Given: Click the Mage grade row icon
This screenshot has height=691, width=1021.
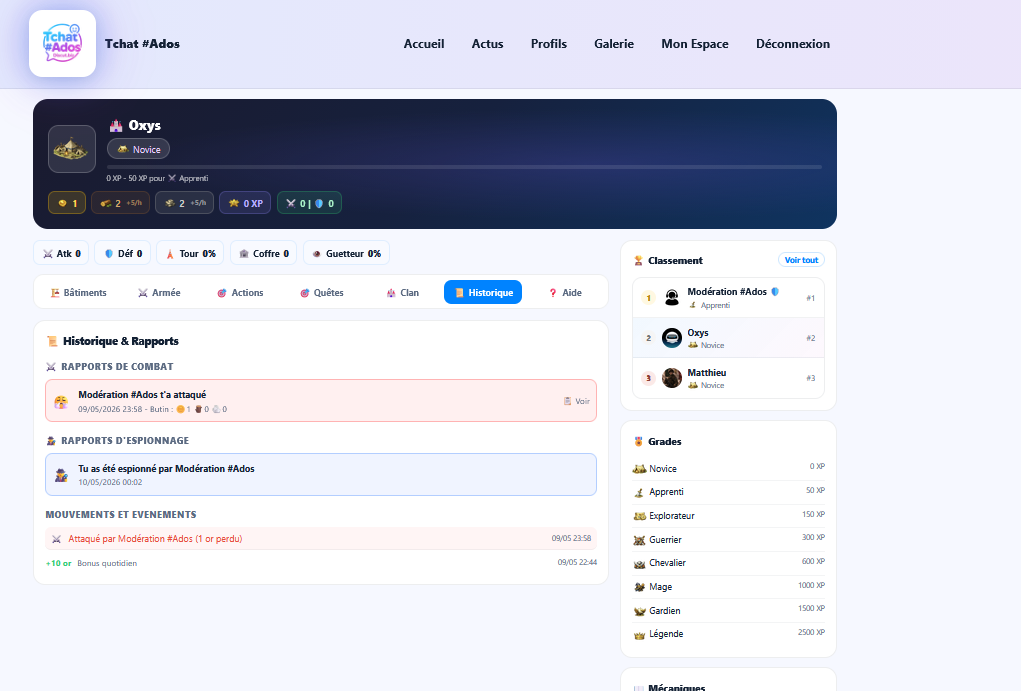Looking at the screenshot, I should [639, 587].
